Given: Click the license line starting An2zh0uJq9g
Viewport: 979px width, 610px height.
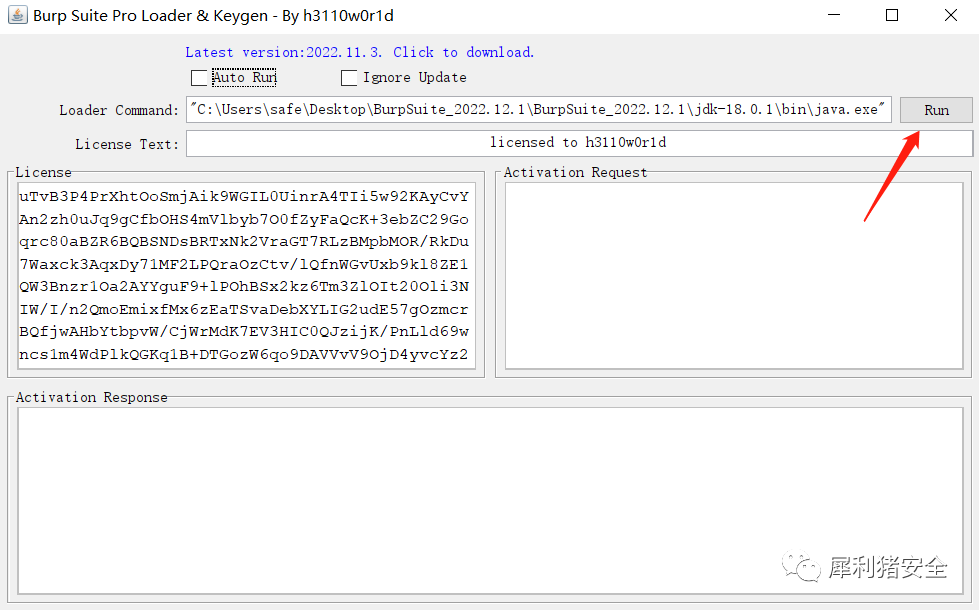Looking at the screenshot, I should click(x=244, y=220).
